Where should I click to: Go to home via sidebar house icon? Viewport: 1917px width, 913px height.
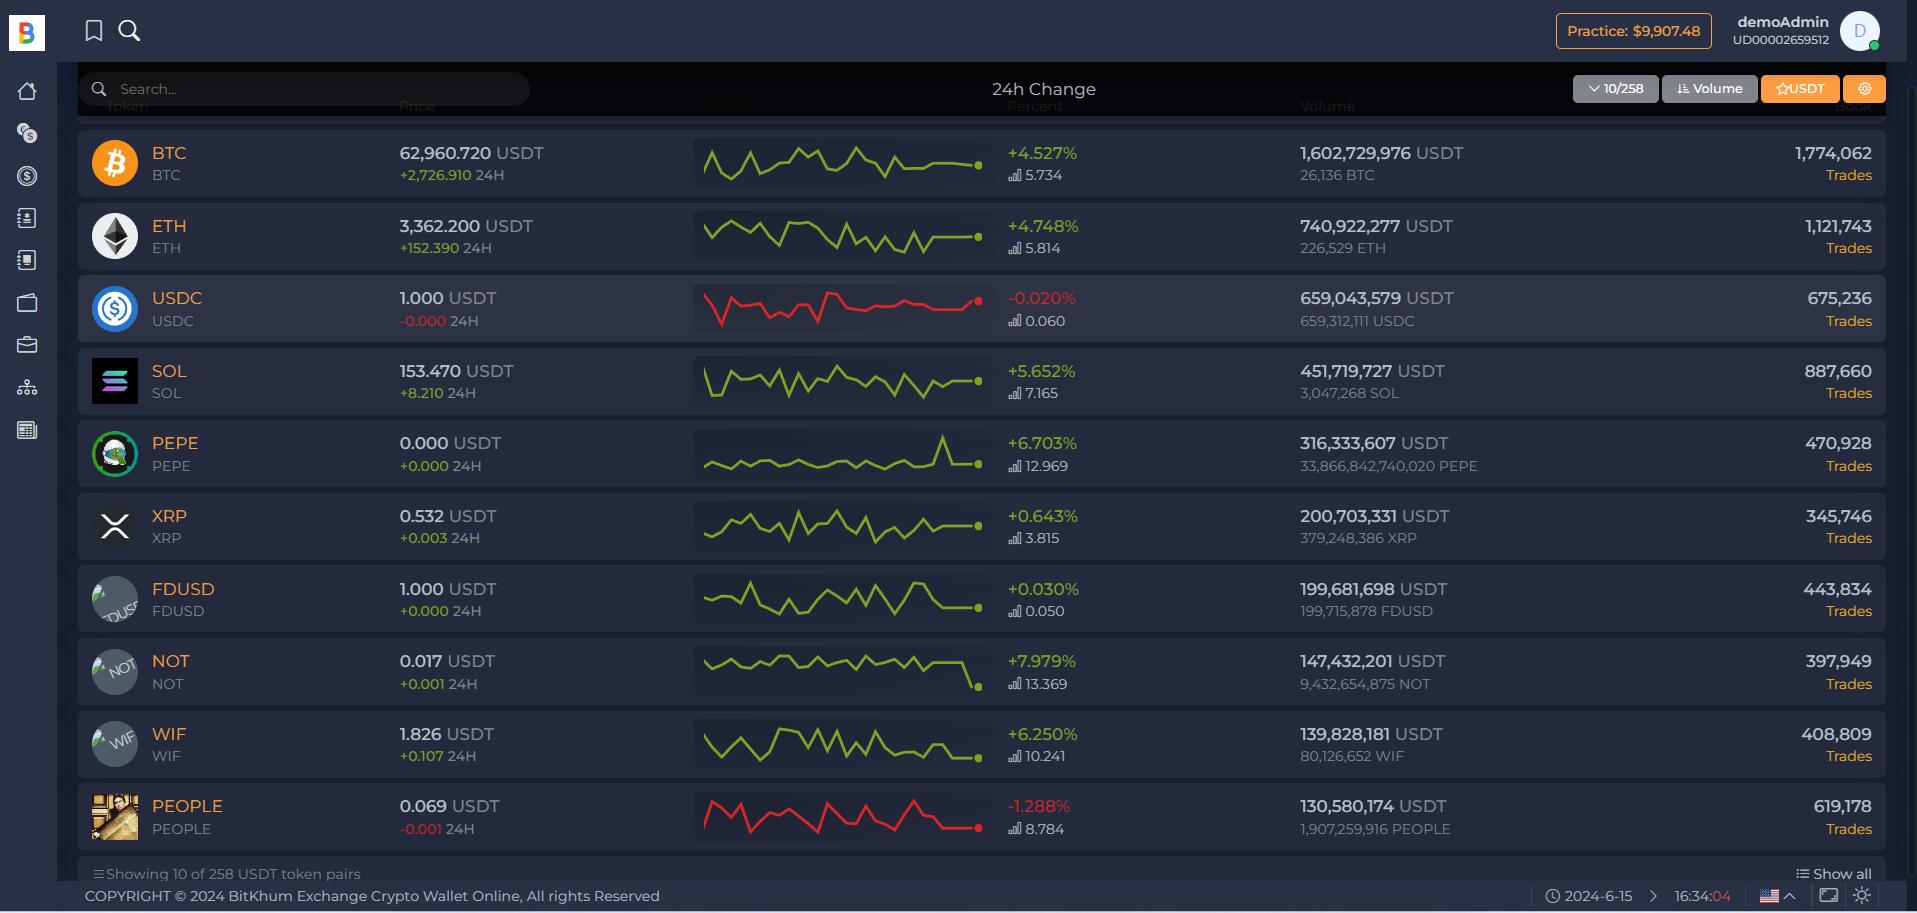click(27, 91)
